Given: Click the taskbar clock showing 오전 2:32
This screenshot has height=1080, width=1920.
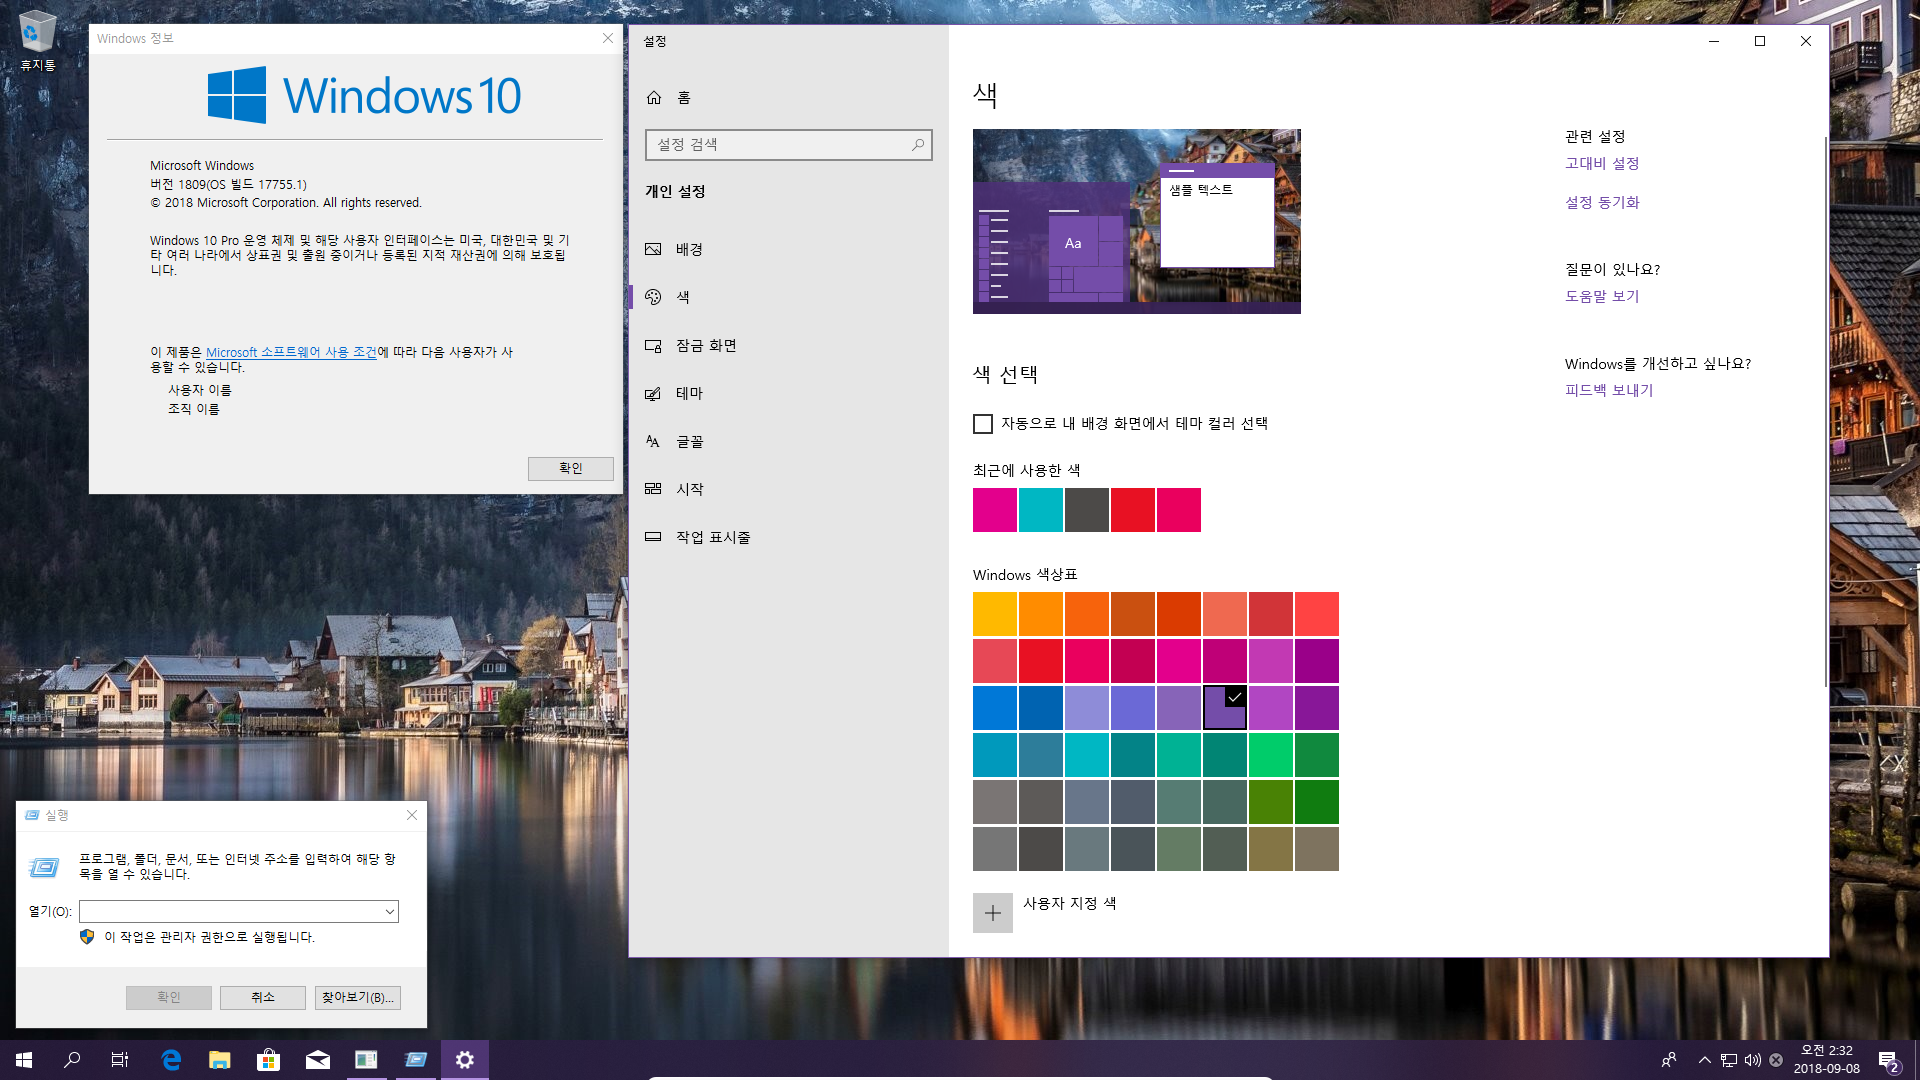Looking at the screenshot, I should tap(1826, 1060).
